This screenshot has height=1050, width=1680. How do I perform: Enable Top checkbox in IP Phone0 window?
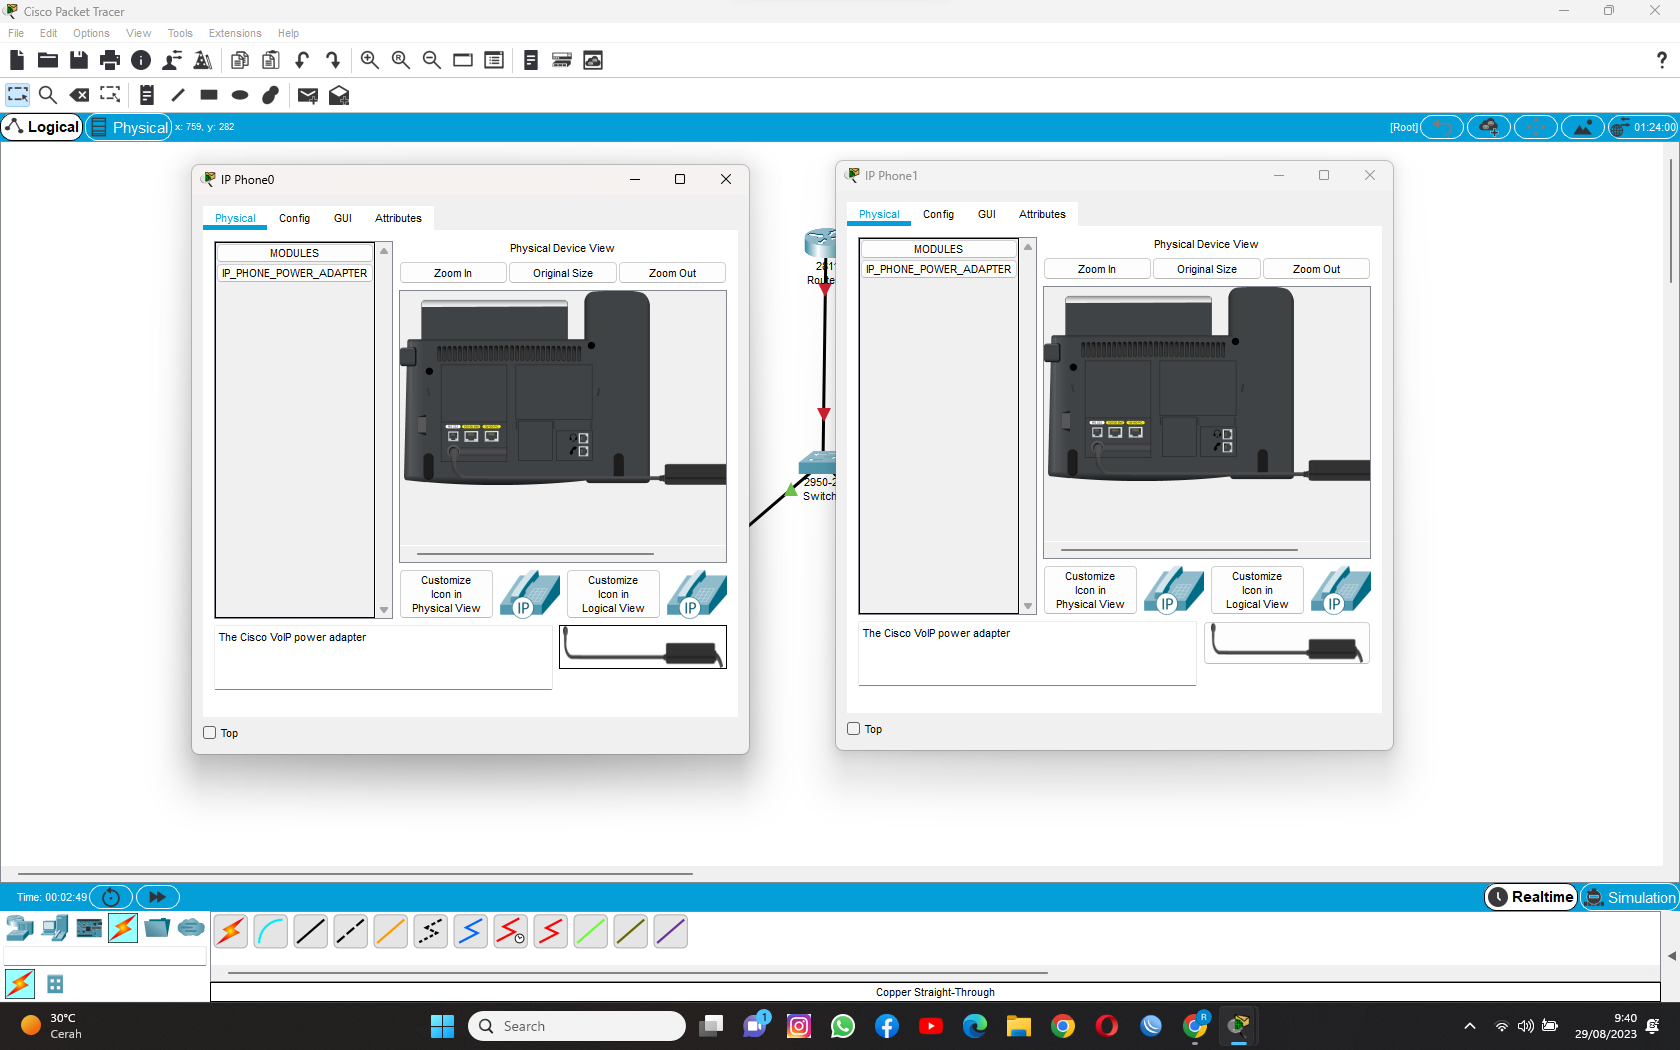210,733
